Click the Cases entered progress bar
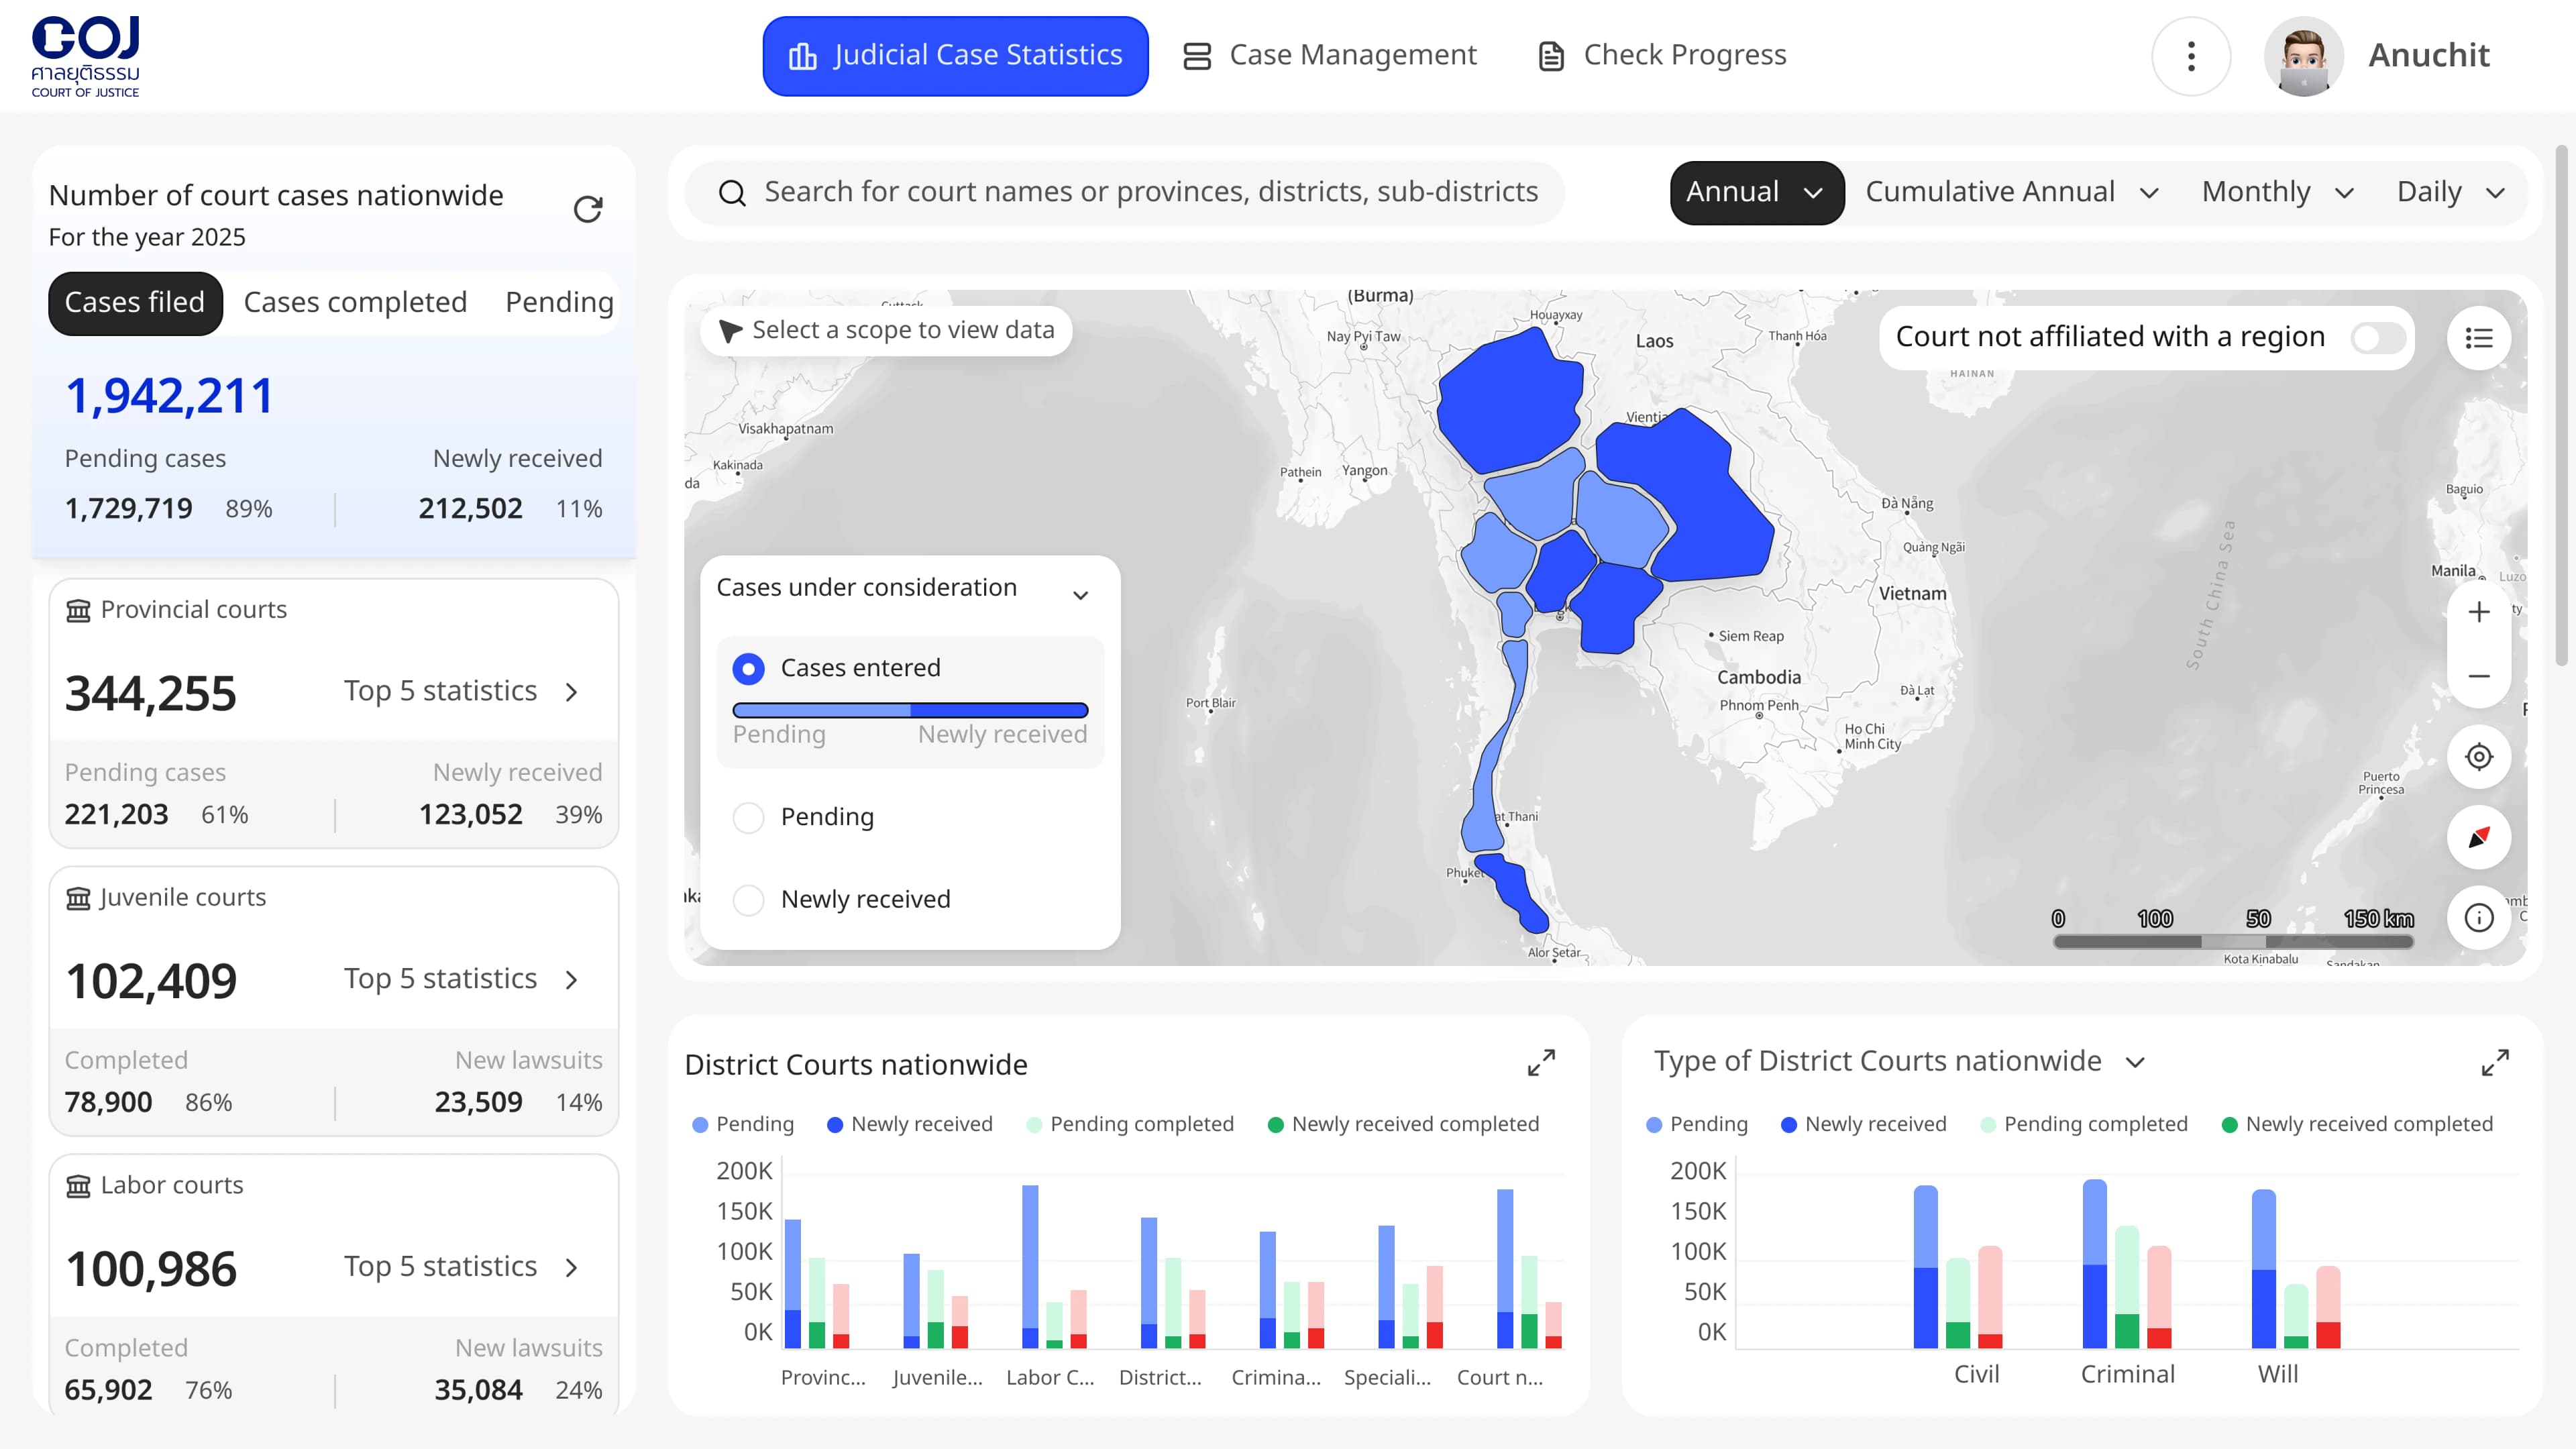The width and height of the screenshot is (2576, 1449). tap(910, 711)
